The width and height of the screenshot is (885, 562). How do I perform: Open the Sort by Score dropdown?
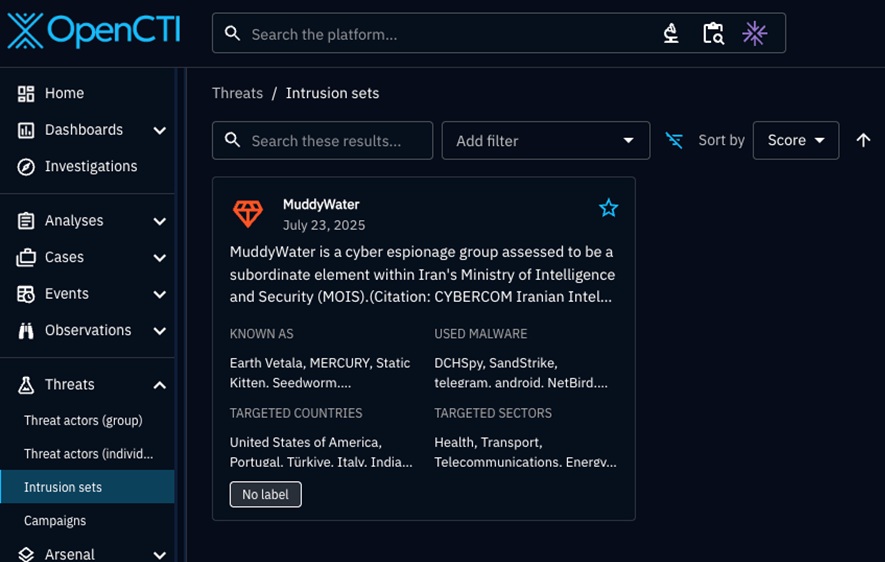coord(796,140)
